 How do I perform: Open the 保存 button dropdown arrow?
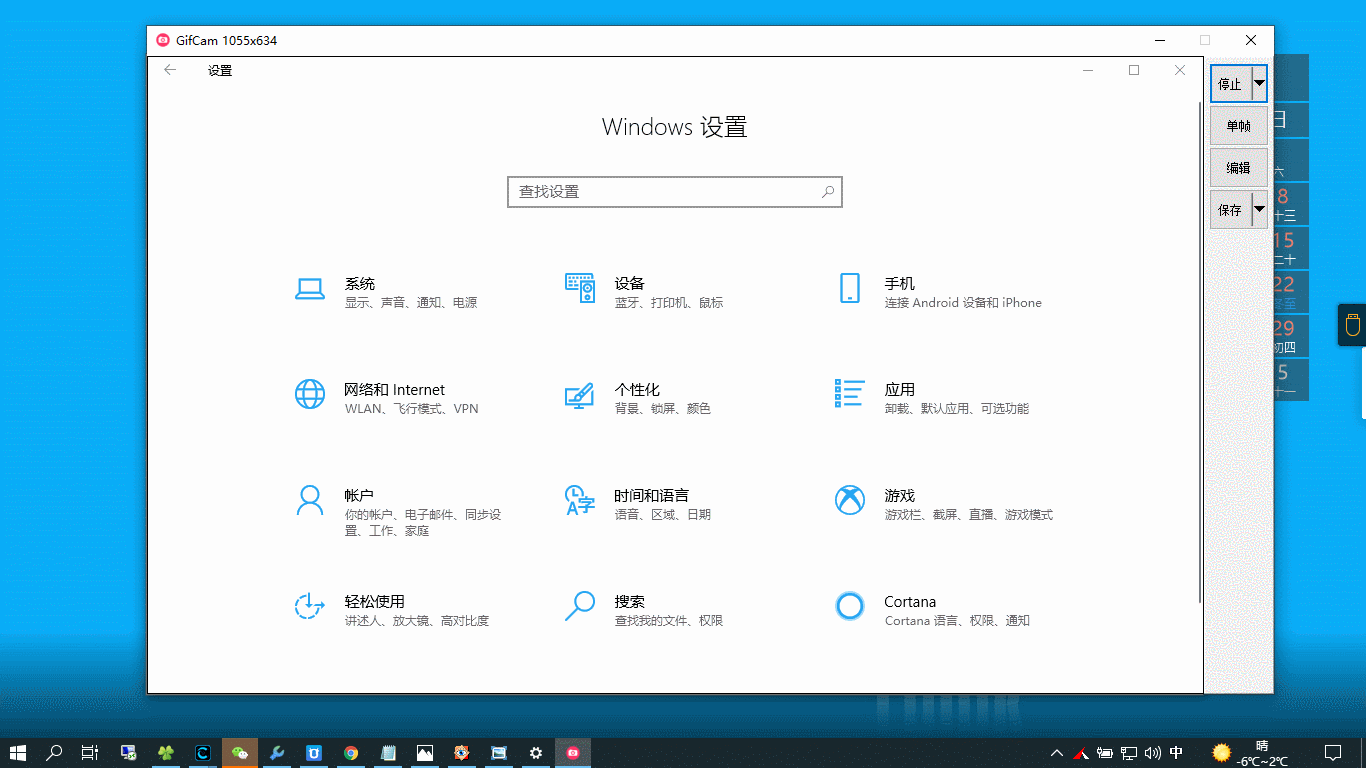(1260, 209)
